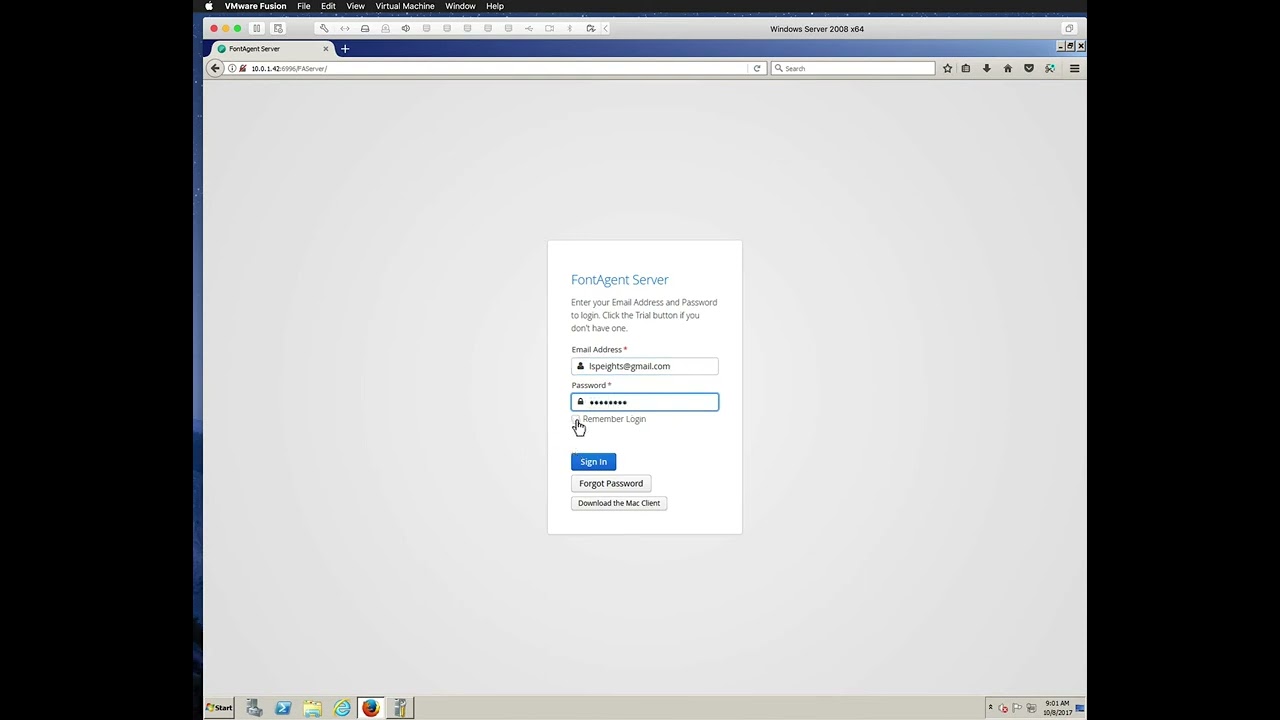Click the Windows Start button

coord(219,708)
